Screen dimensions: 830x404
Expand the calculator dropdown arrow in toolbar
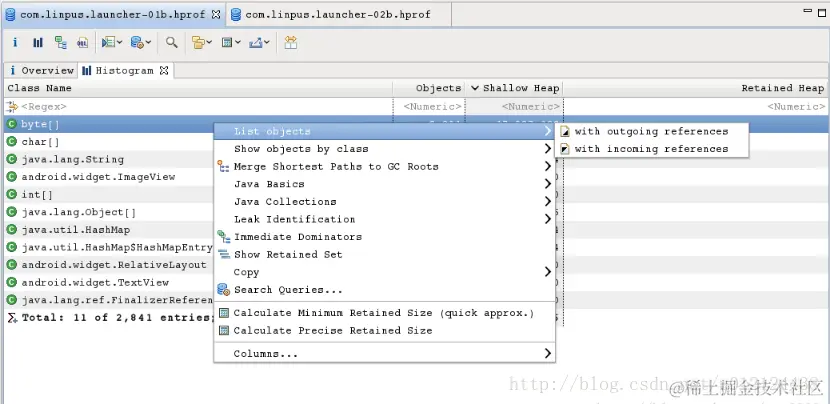click(x=238, y=42)
